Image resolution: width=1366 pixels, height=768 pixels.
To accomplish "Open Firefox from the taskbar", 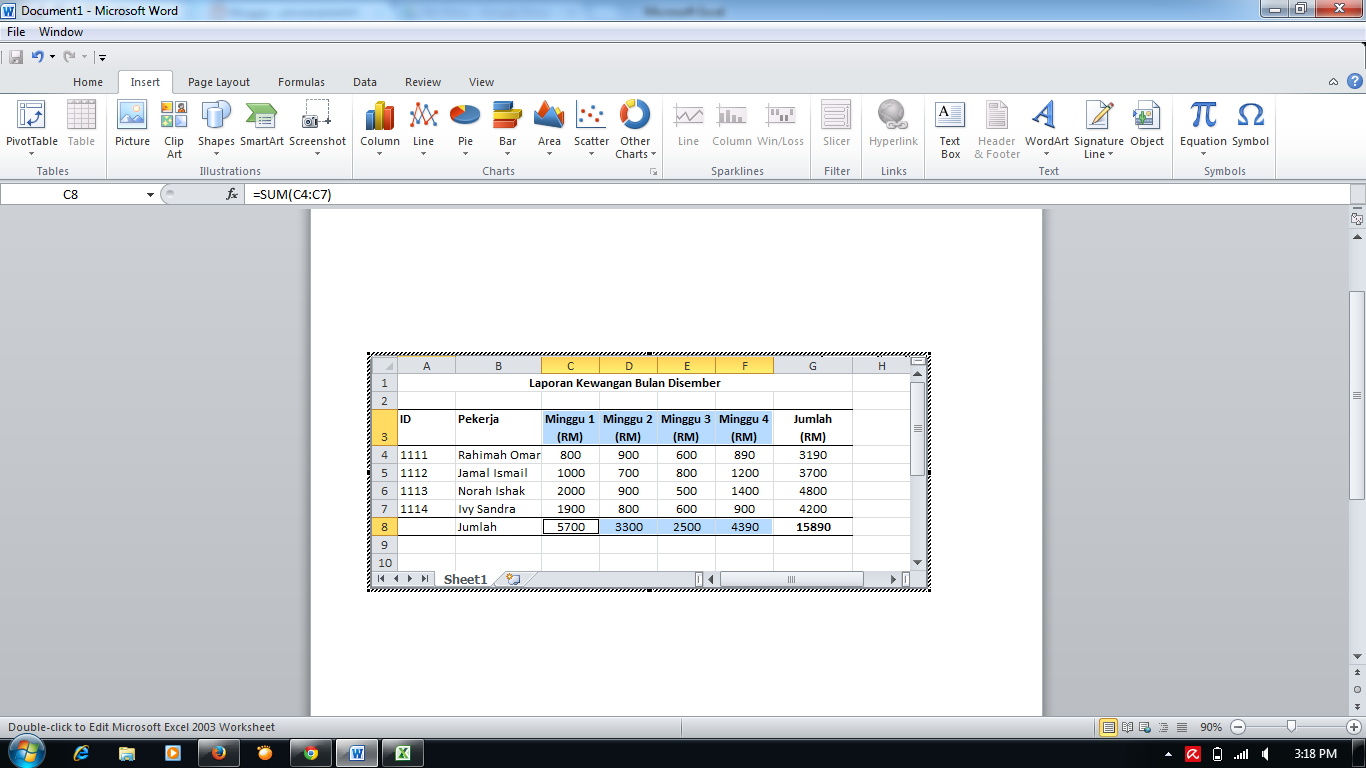I will coord(219,753).
